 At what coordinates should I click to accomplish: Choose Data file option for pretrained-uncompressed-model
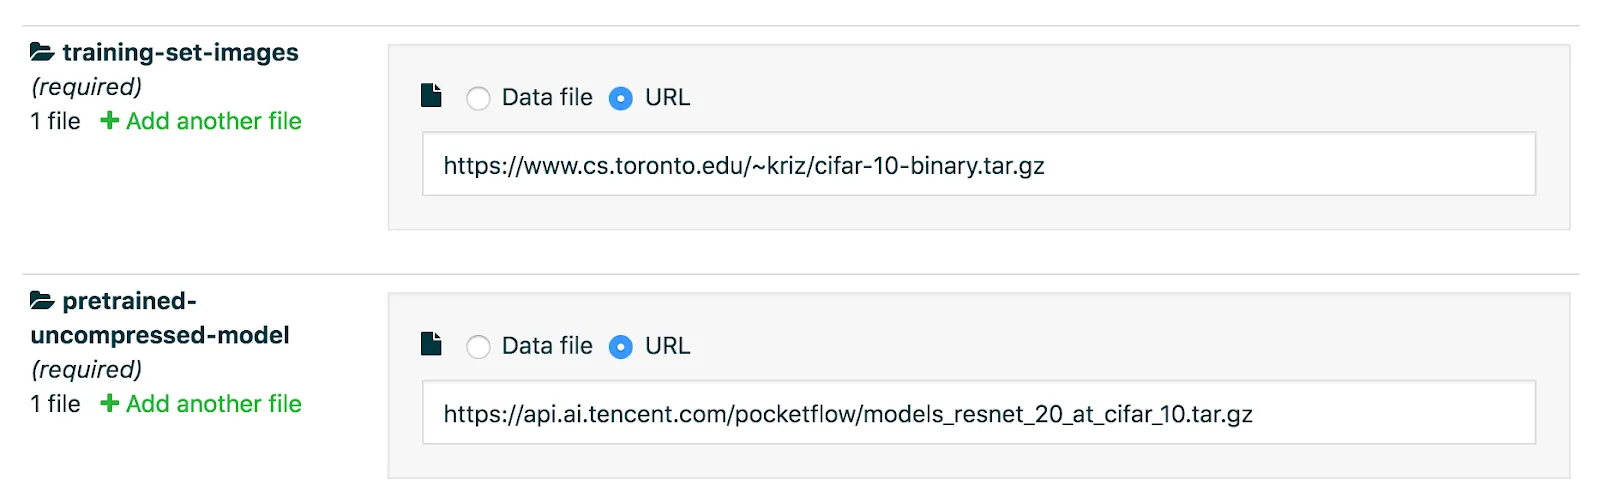(478, 346)
